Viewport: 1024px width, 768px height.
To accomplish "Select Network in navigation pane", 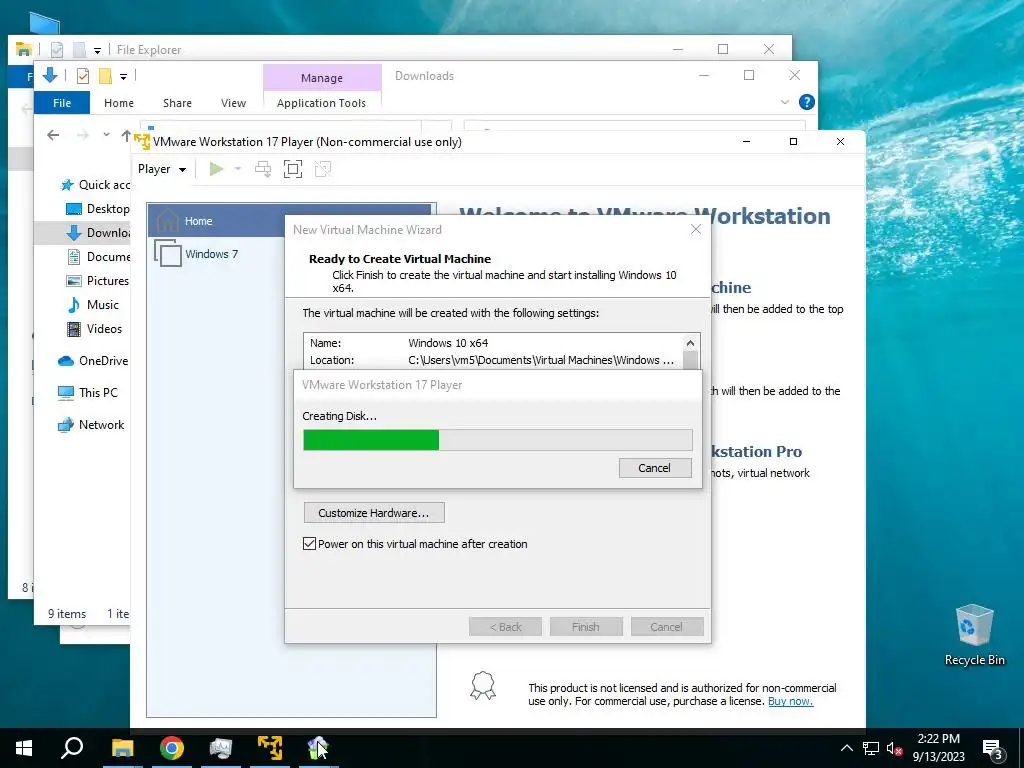I will pyautogui.click(x=91, y=424).
